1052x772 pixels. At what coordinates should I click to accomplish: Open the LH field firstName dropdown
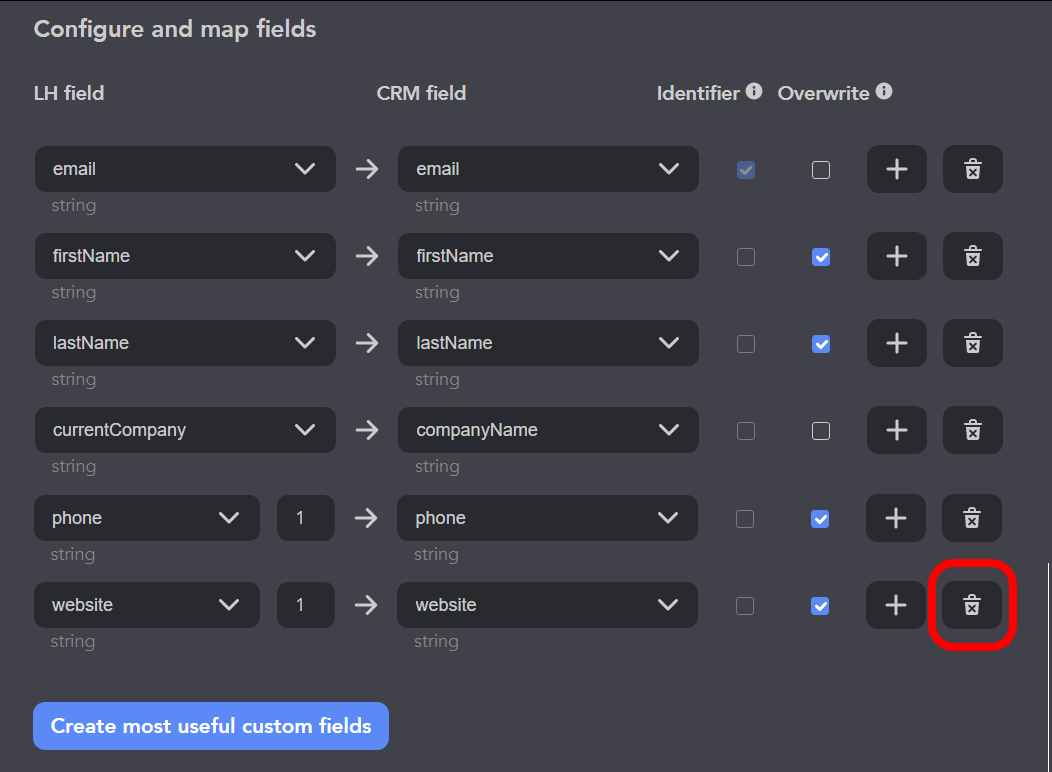[x=185, y=256]
